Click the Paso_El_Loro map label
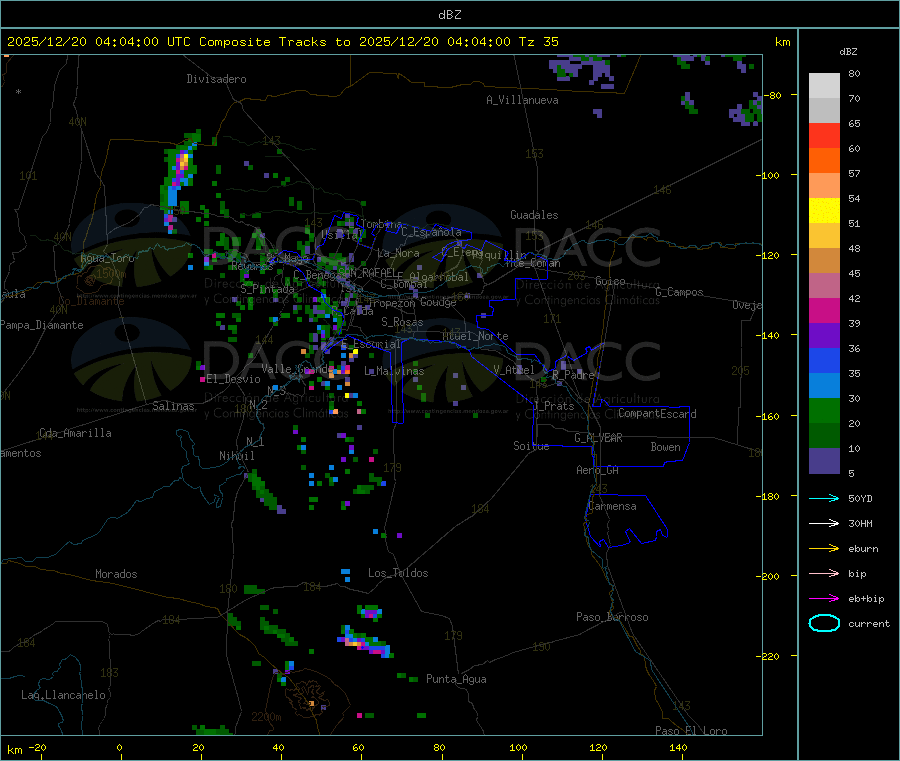The image size is (900, 761). coord(691,731)
